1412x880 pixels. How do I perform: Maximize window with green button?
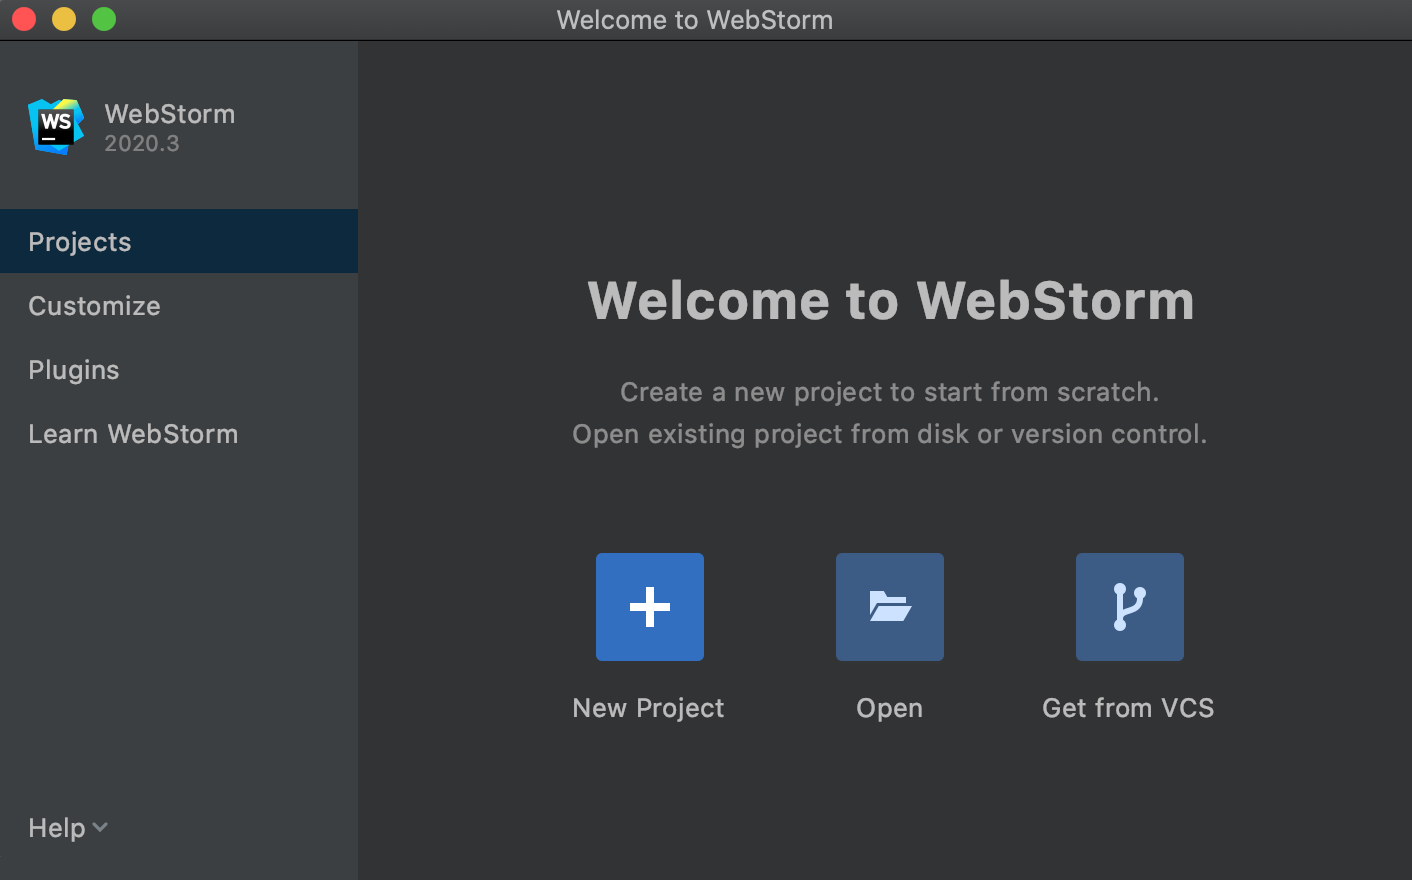click(104, 19)
